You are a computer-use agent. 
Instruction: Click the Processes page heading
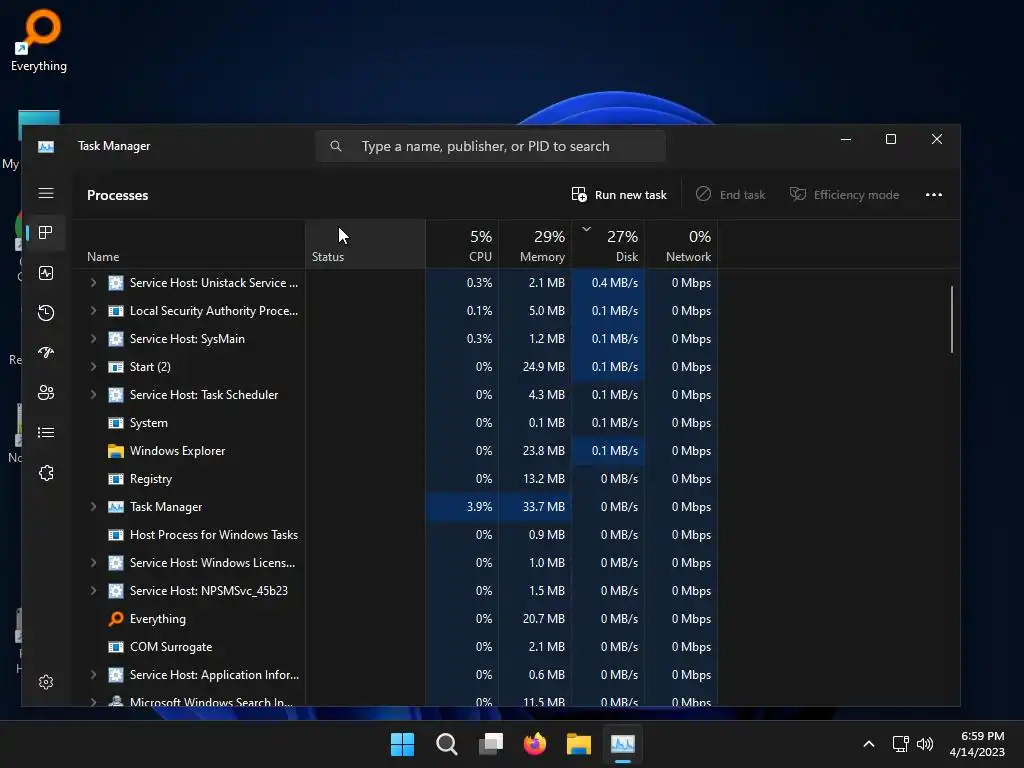coord(118,195)
